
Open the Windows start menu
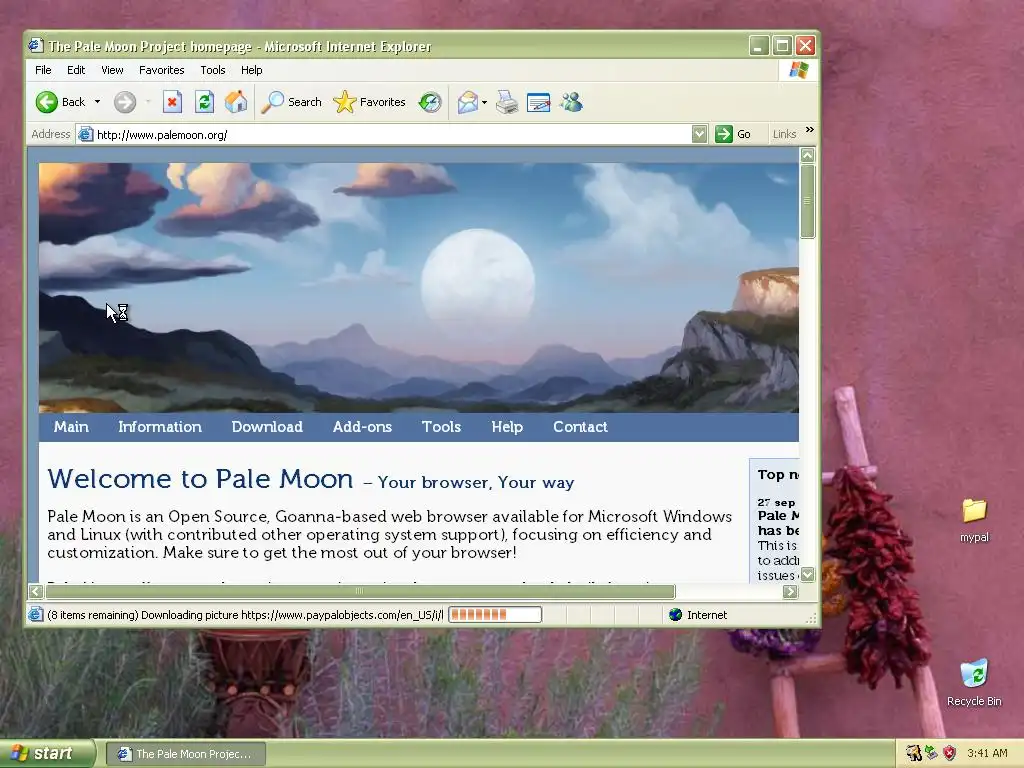(47, 754)
